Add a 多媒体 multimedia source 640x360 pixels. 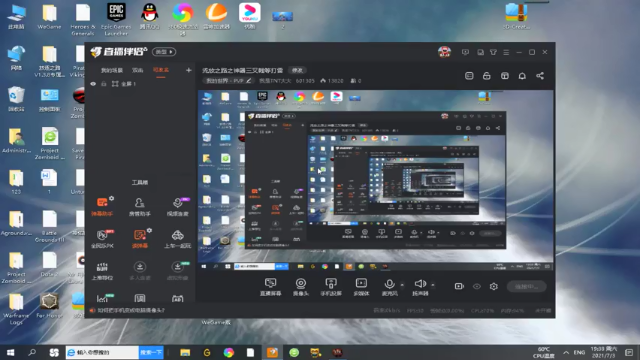[361, 287]
